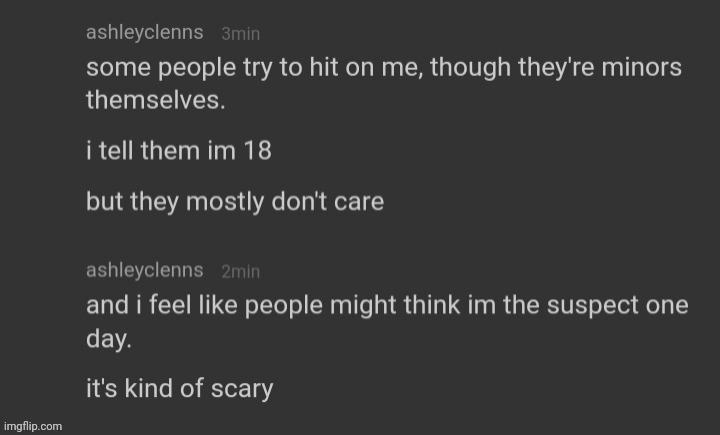Image resolution: width=720 pixels, height=435 pixels.
Task: Click the word 'mostly' in the chat
Action: (x=225, y=202)
